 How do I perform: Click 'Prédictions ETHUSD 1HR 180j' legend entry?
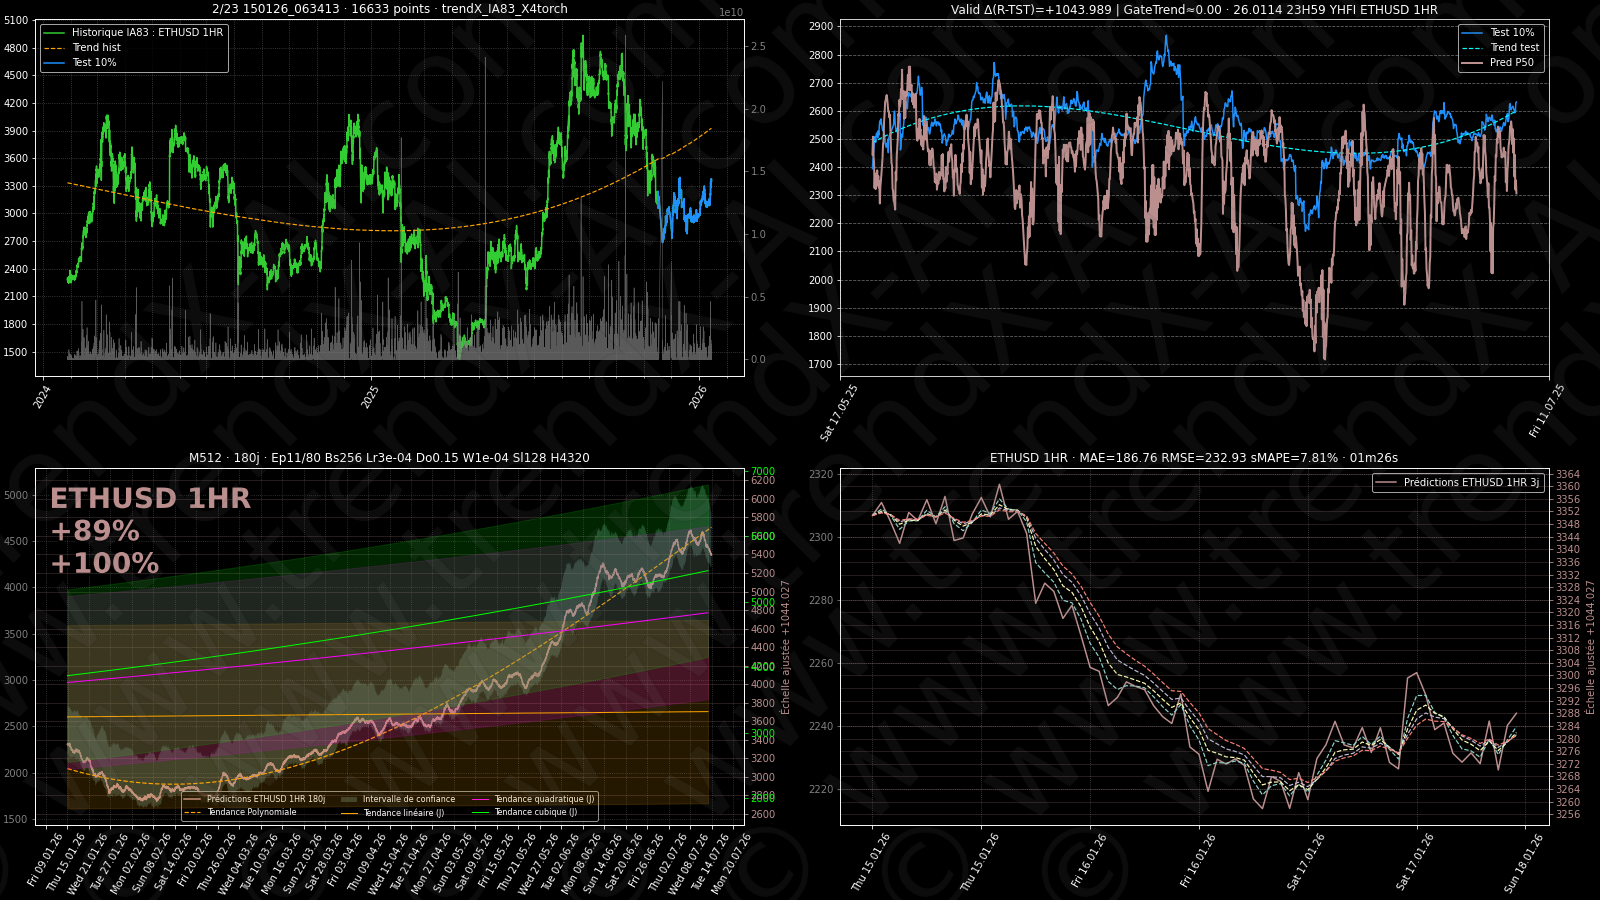tap(265, 799)
